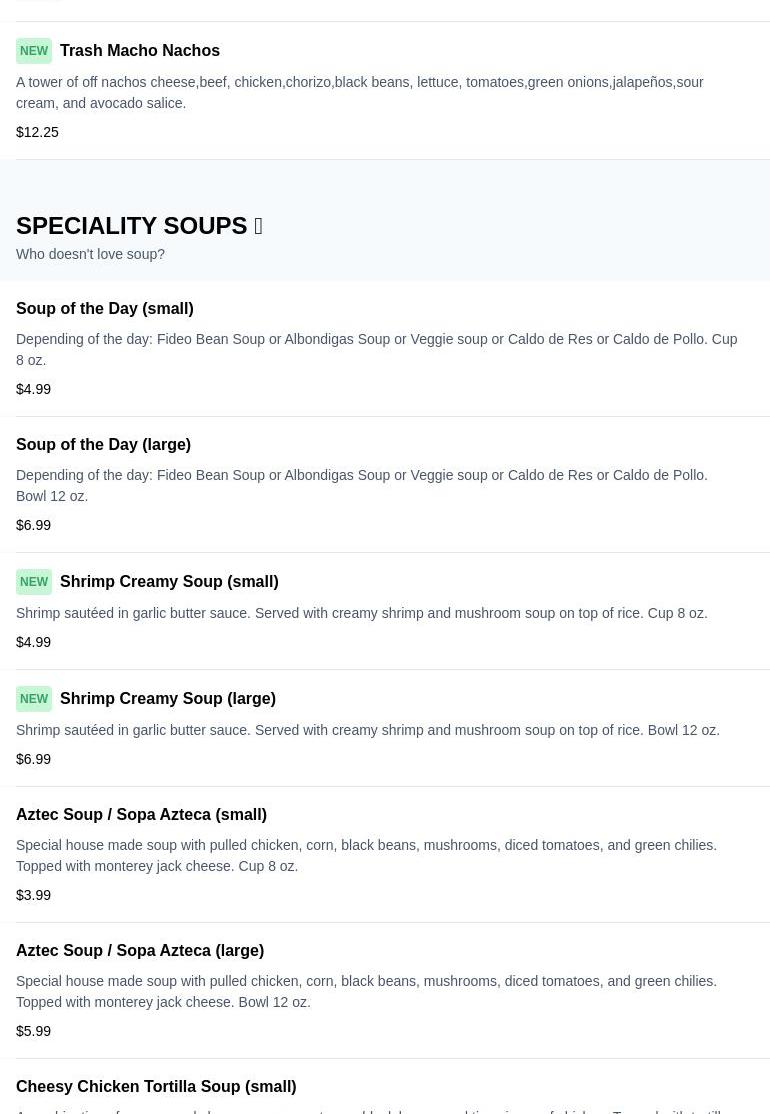Click the icon after the Speciality Soups heading
This screenshot has height=1114, width=770.
[x=258, y=226]
